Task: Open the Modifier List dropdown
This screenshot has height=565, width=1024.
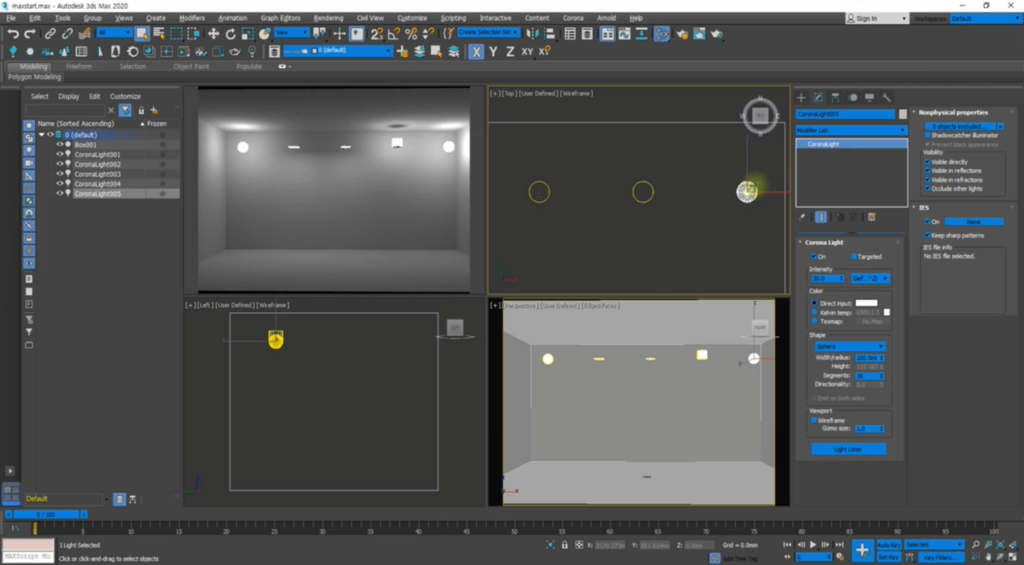Action: click(851, 130)
